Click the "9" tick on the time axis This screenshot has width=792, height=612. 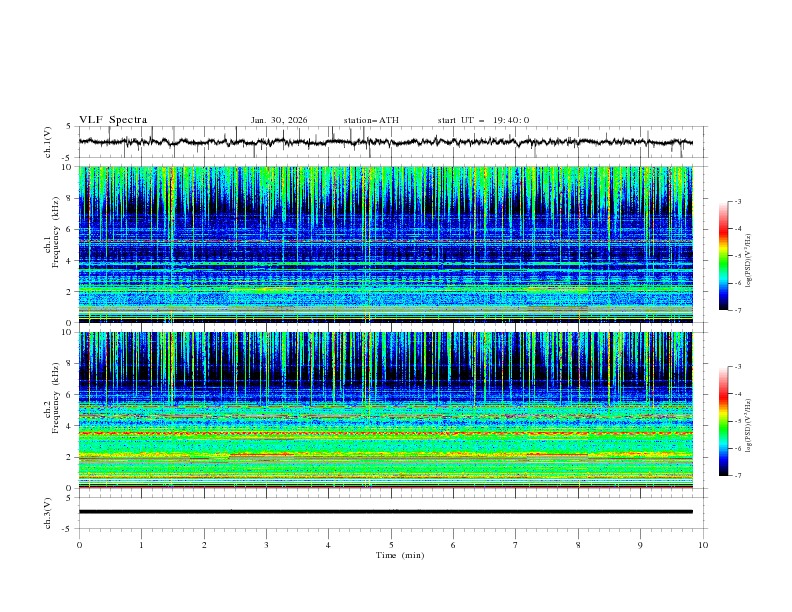click(x=640, y=545)
